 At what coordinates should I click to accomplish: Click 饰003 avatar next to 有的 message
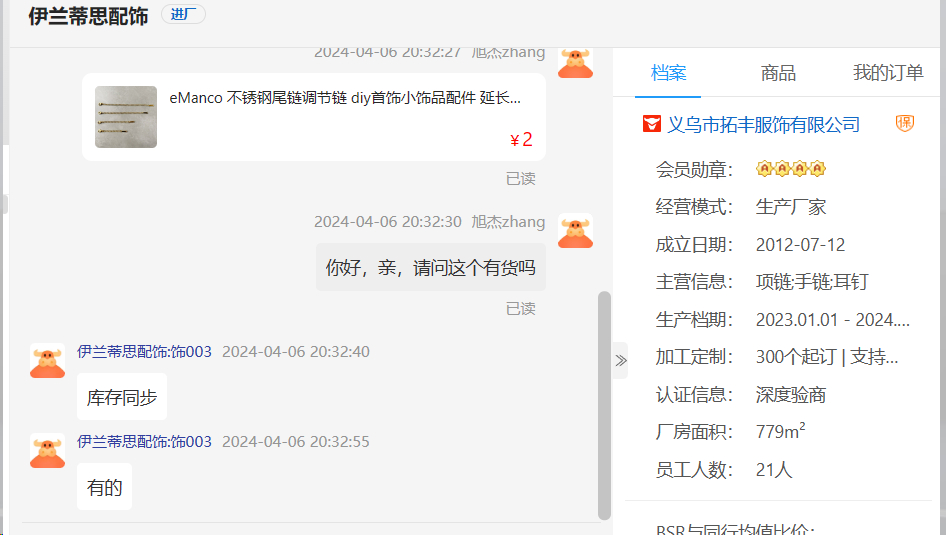click(48, 451)
